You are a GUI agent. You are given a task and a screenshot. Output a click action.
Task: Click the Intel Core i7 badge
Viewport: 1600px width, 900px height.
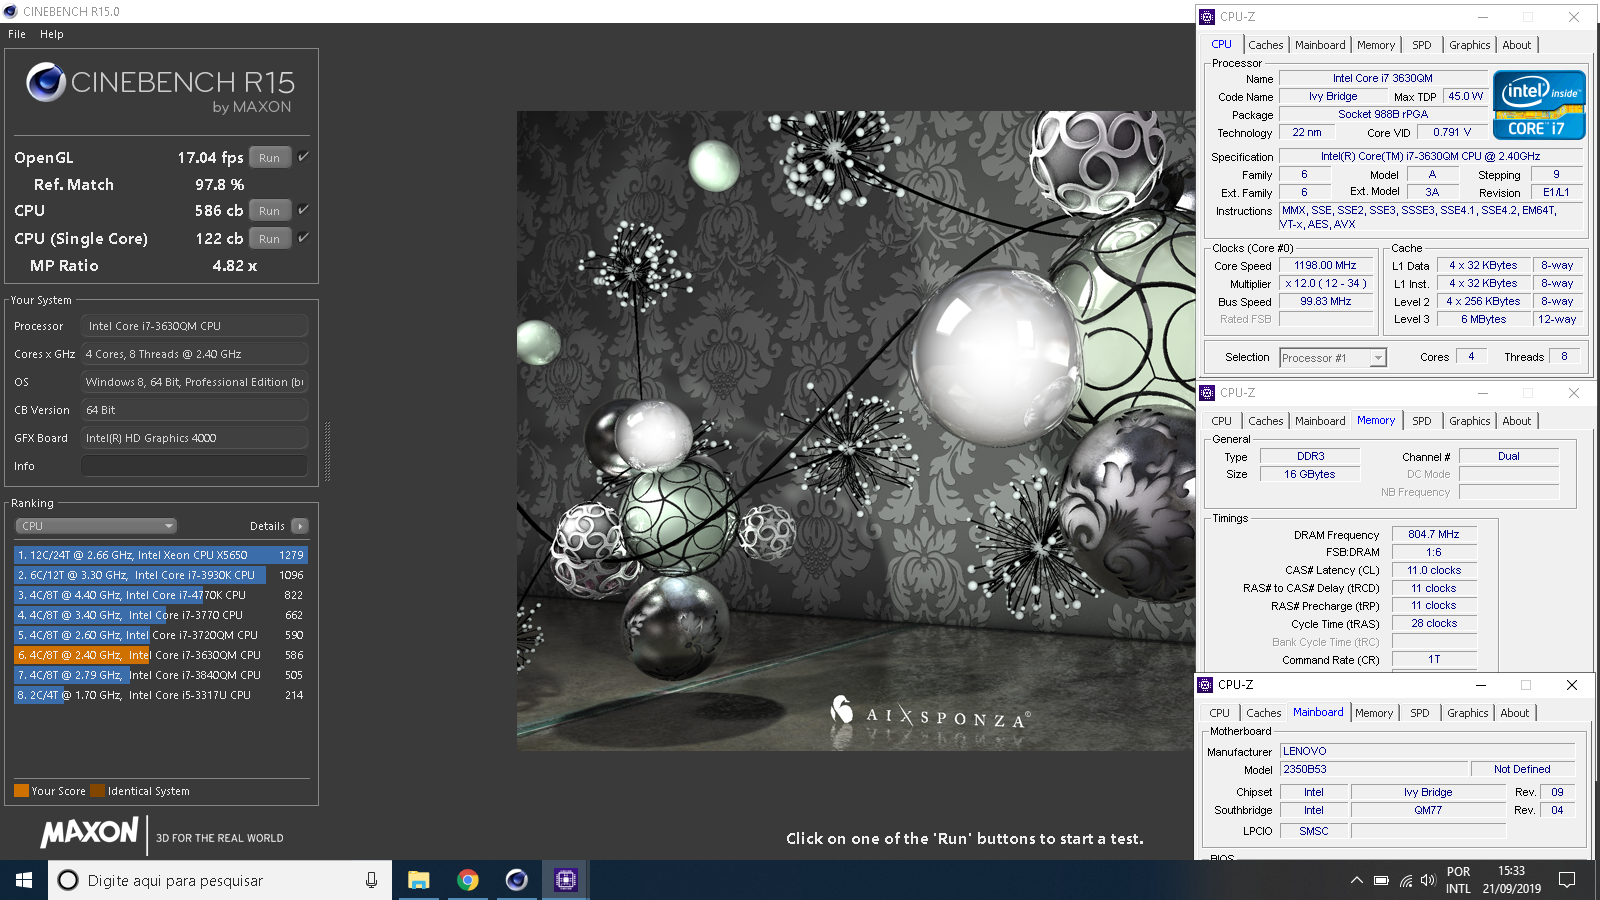click(x=1539, y=104)
